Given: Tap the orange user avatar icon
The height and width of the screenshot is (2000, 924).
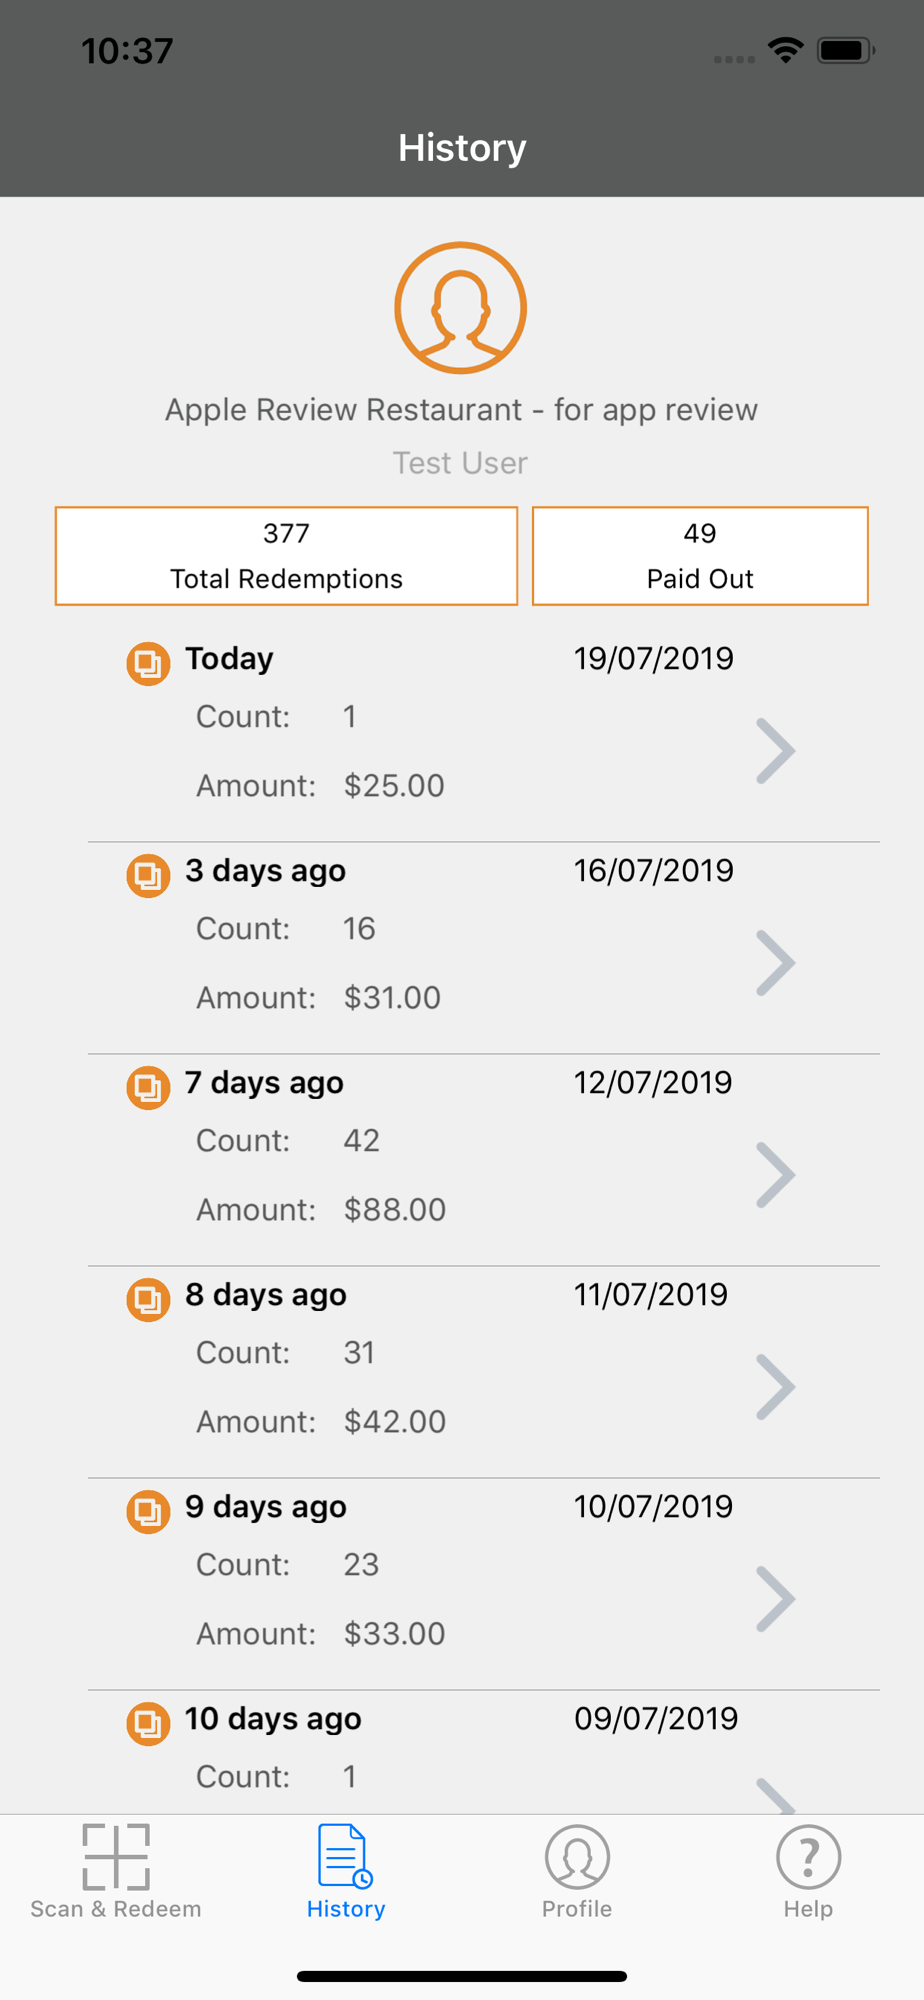Looking at the screenshot, I should coord(461,308).
